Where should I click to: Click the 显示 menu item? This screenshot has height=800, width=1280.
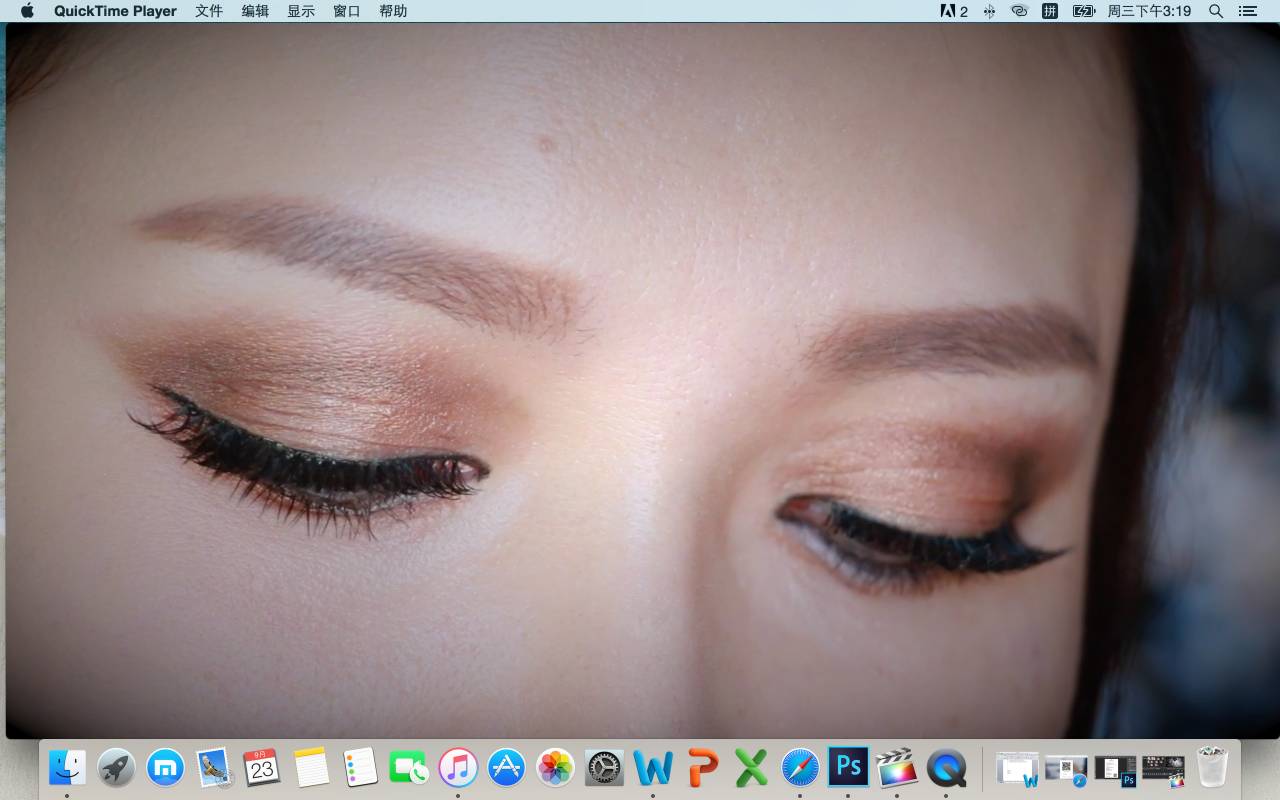[x=301, y=11]
